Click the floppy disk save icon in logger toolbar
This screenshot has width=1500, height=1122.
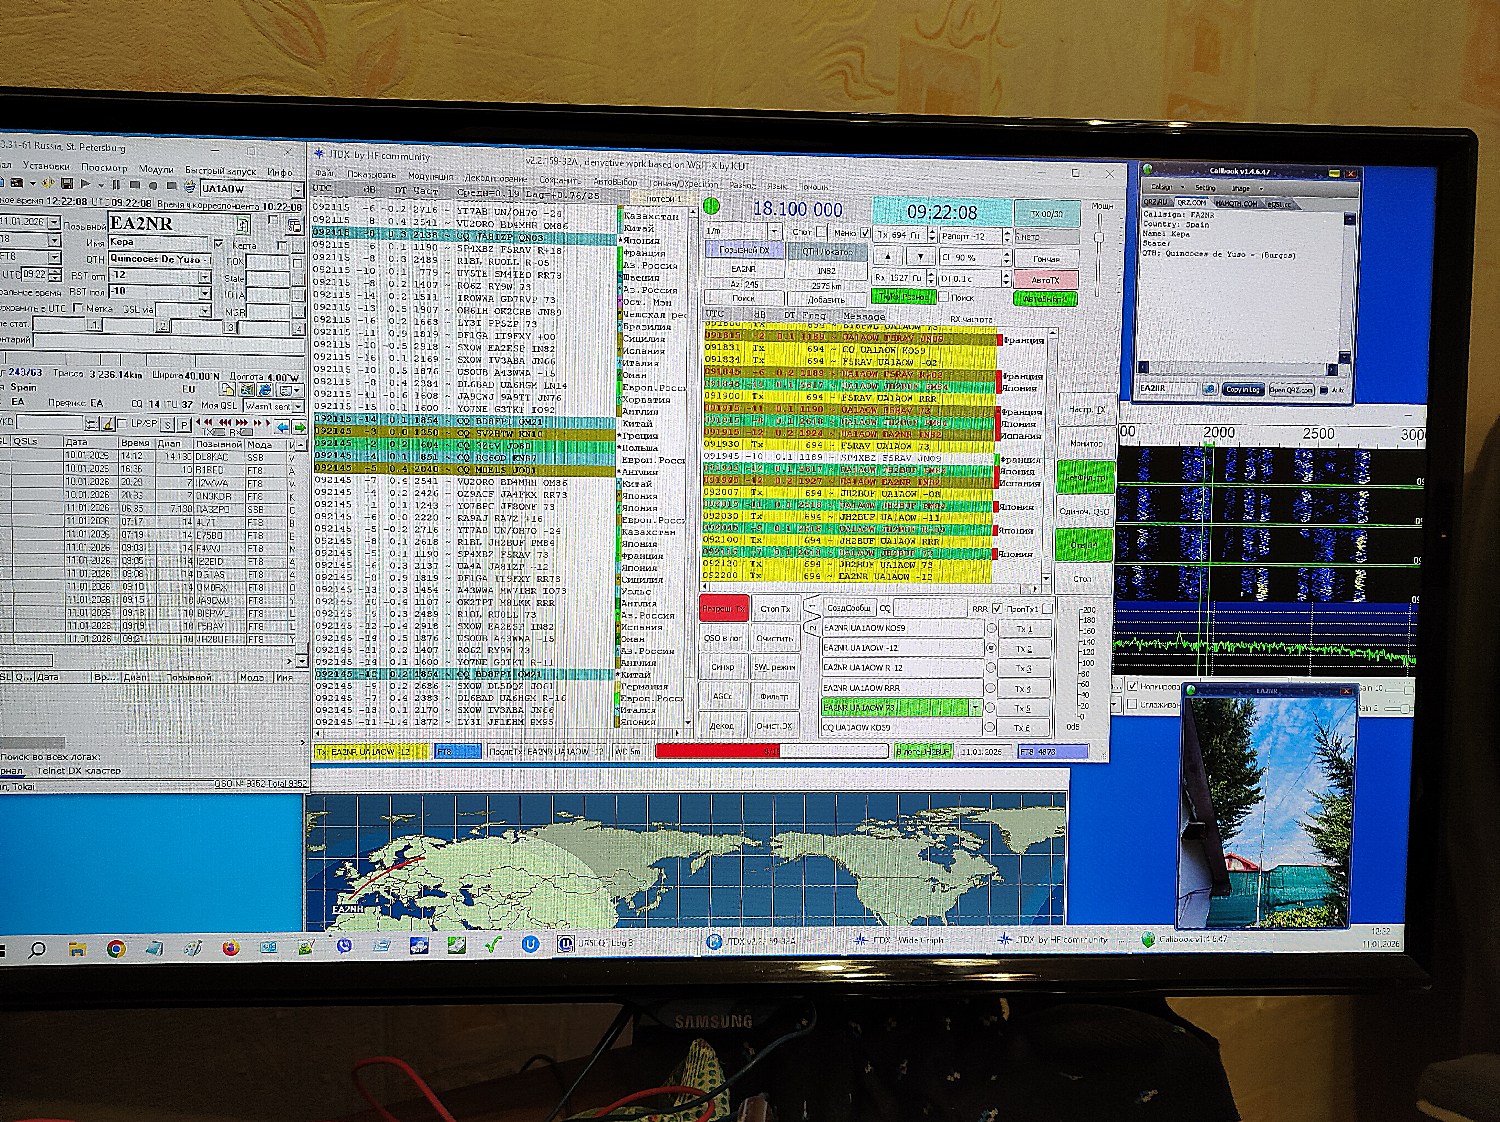pyautogui.click(x=66, y=184)
